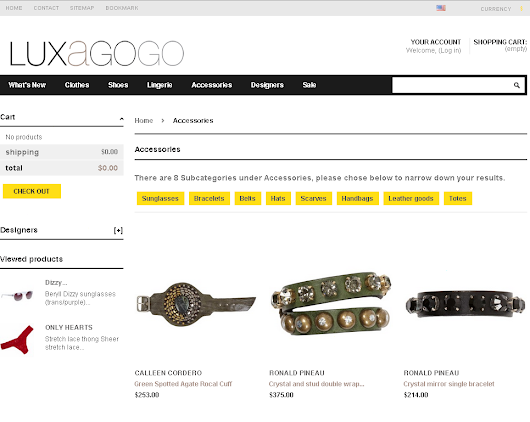Open the Lingerie menu item

point(160,85)
